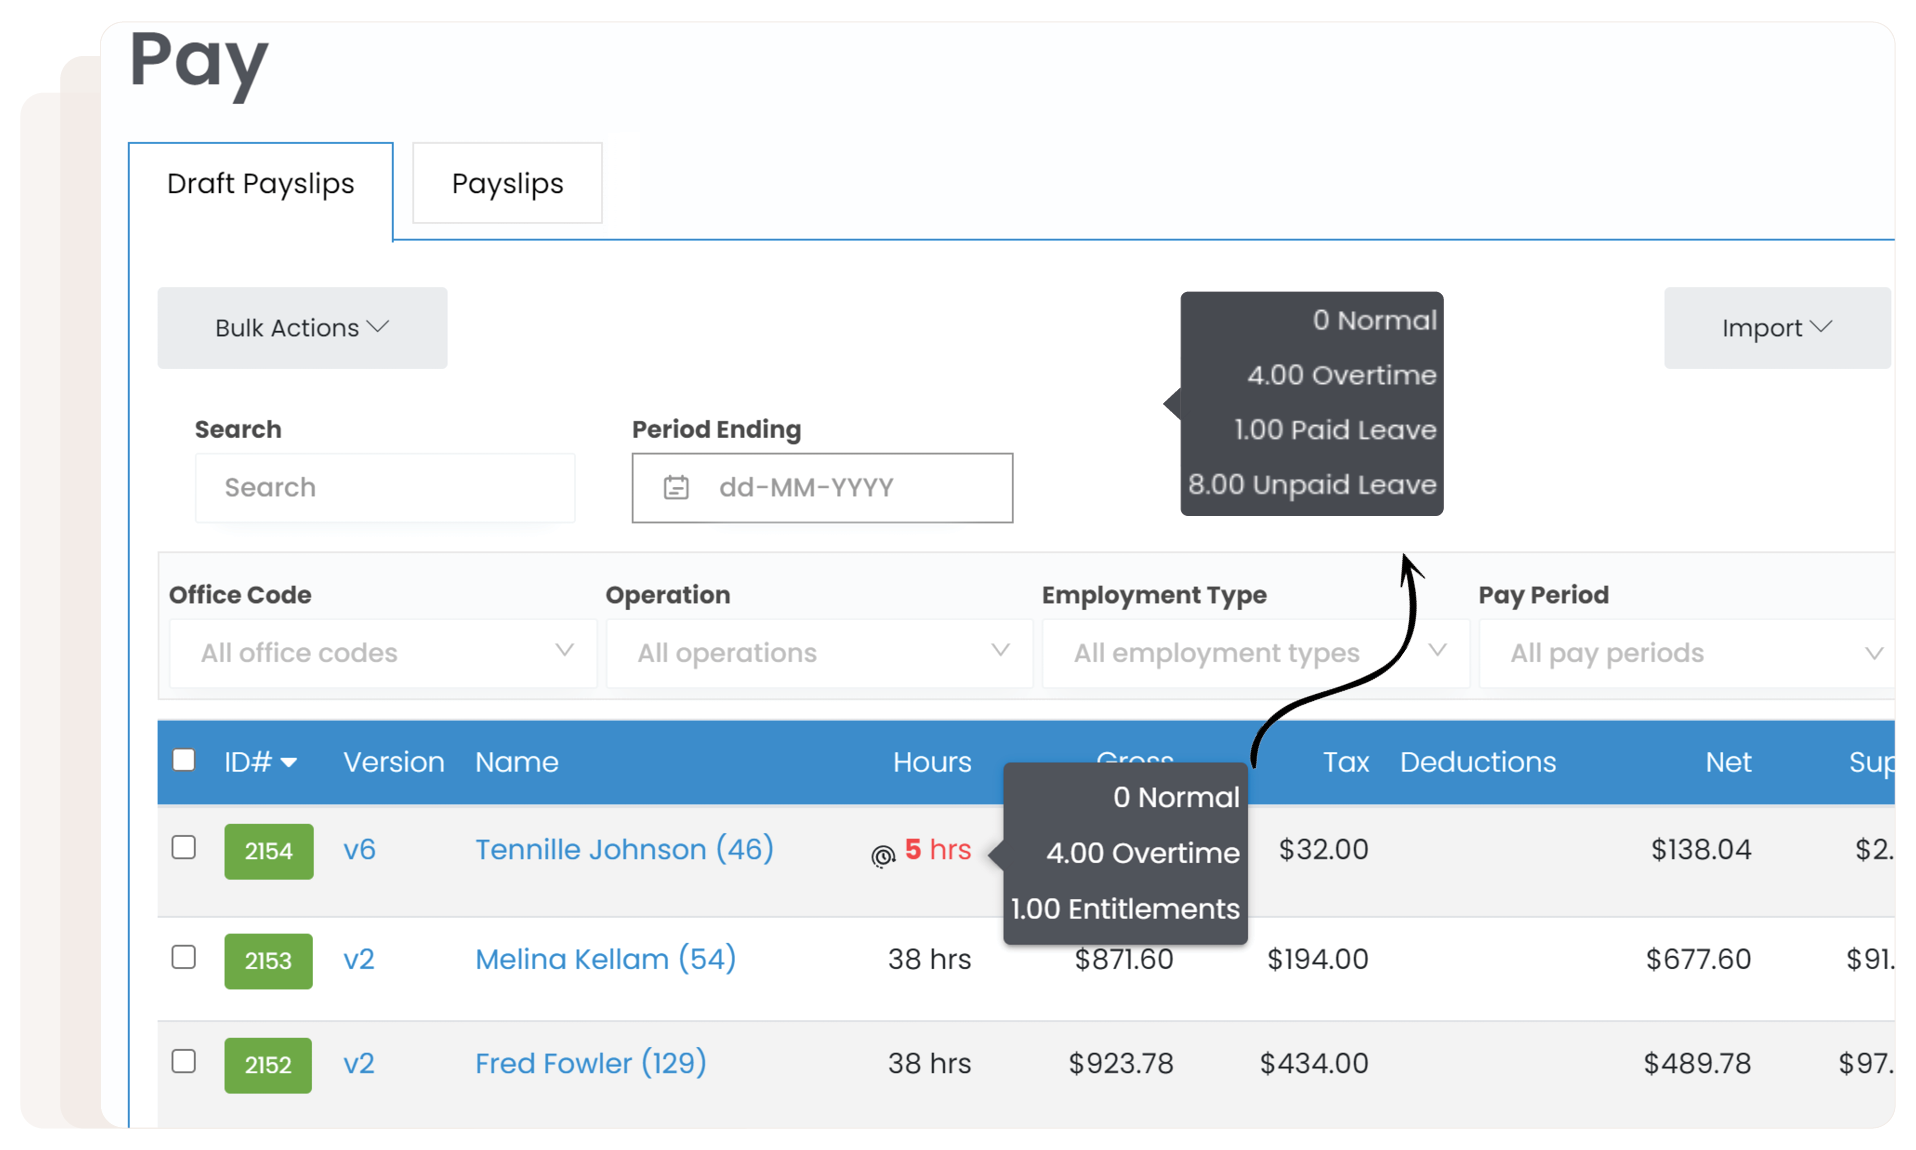1916x1150 pixels.
Task: Open Tennille Johnson (46) employee link
Action: pos(624,849)
